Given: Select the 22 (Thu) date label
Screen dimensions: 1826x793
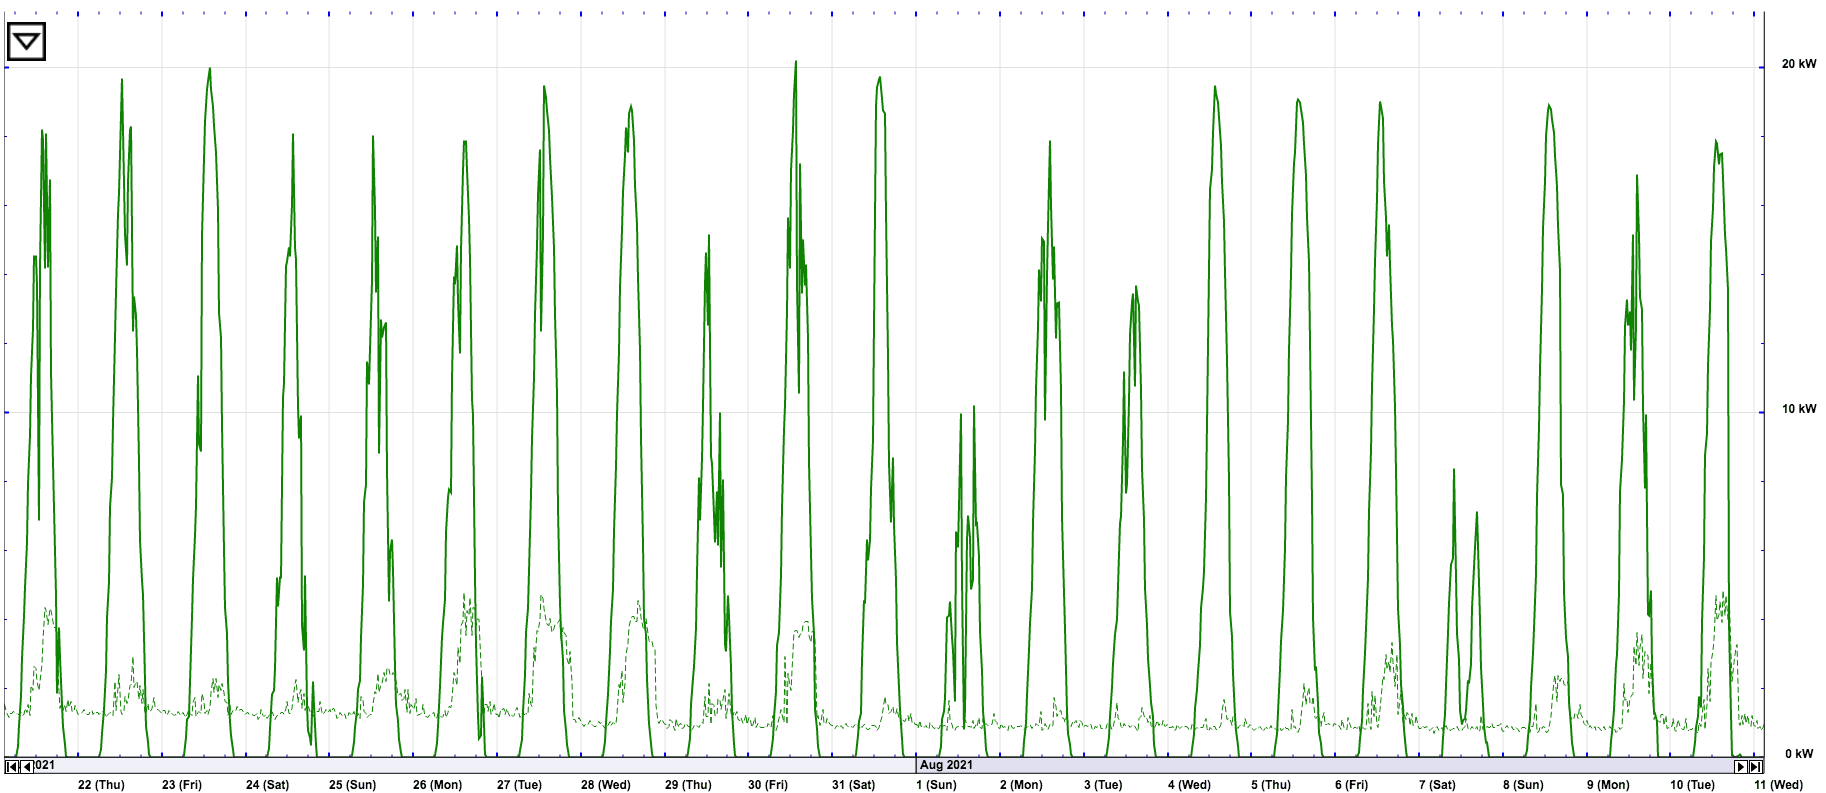Looking at the screenshot, I should [x=101, y=785].
